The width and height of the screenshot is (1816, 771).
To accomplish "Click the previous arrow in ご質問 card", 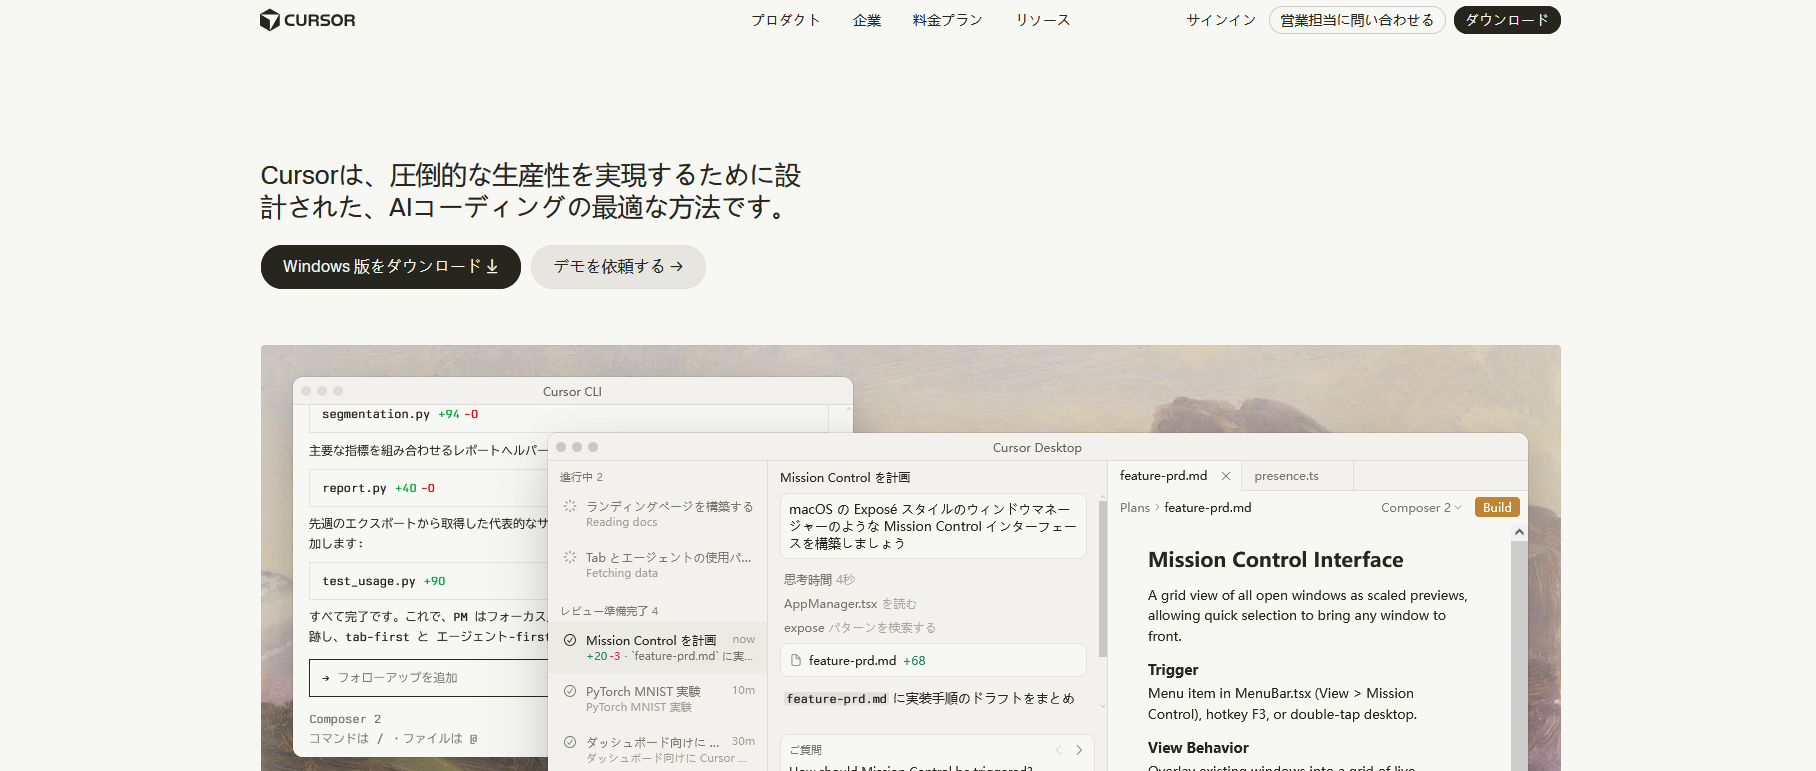I will (x=1058, y=750).
